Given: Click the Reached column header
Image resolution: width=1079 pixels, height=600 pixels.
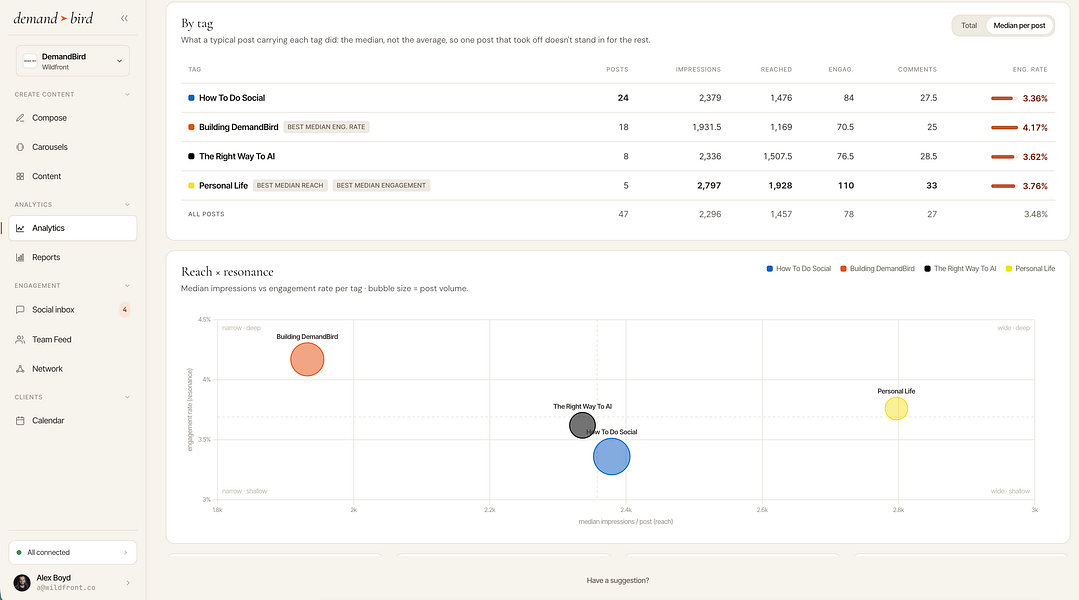Looking at the screenshot, I should [776, 69].
